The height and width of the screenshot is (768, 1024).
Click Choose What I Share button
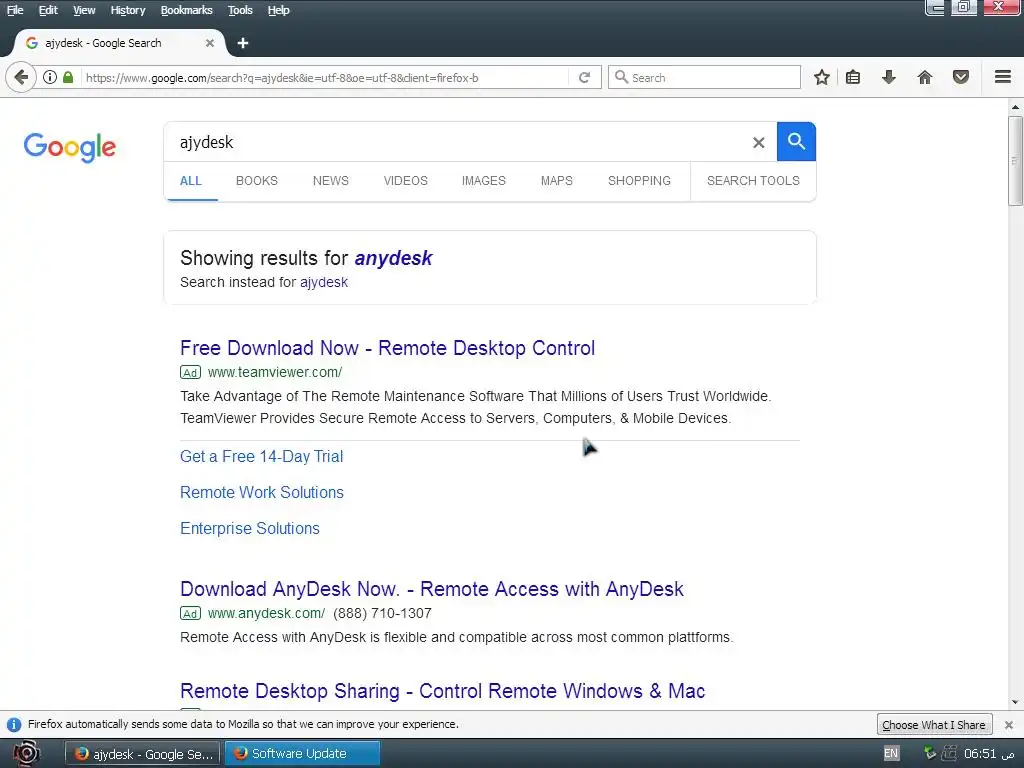[934, 725]
